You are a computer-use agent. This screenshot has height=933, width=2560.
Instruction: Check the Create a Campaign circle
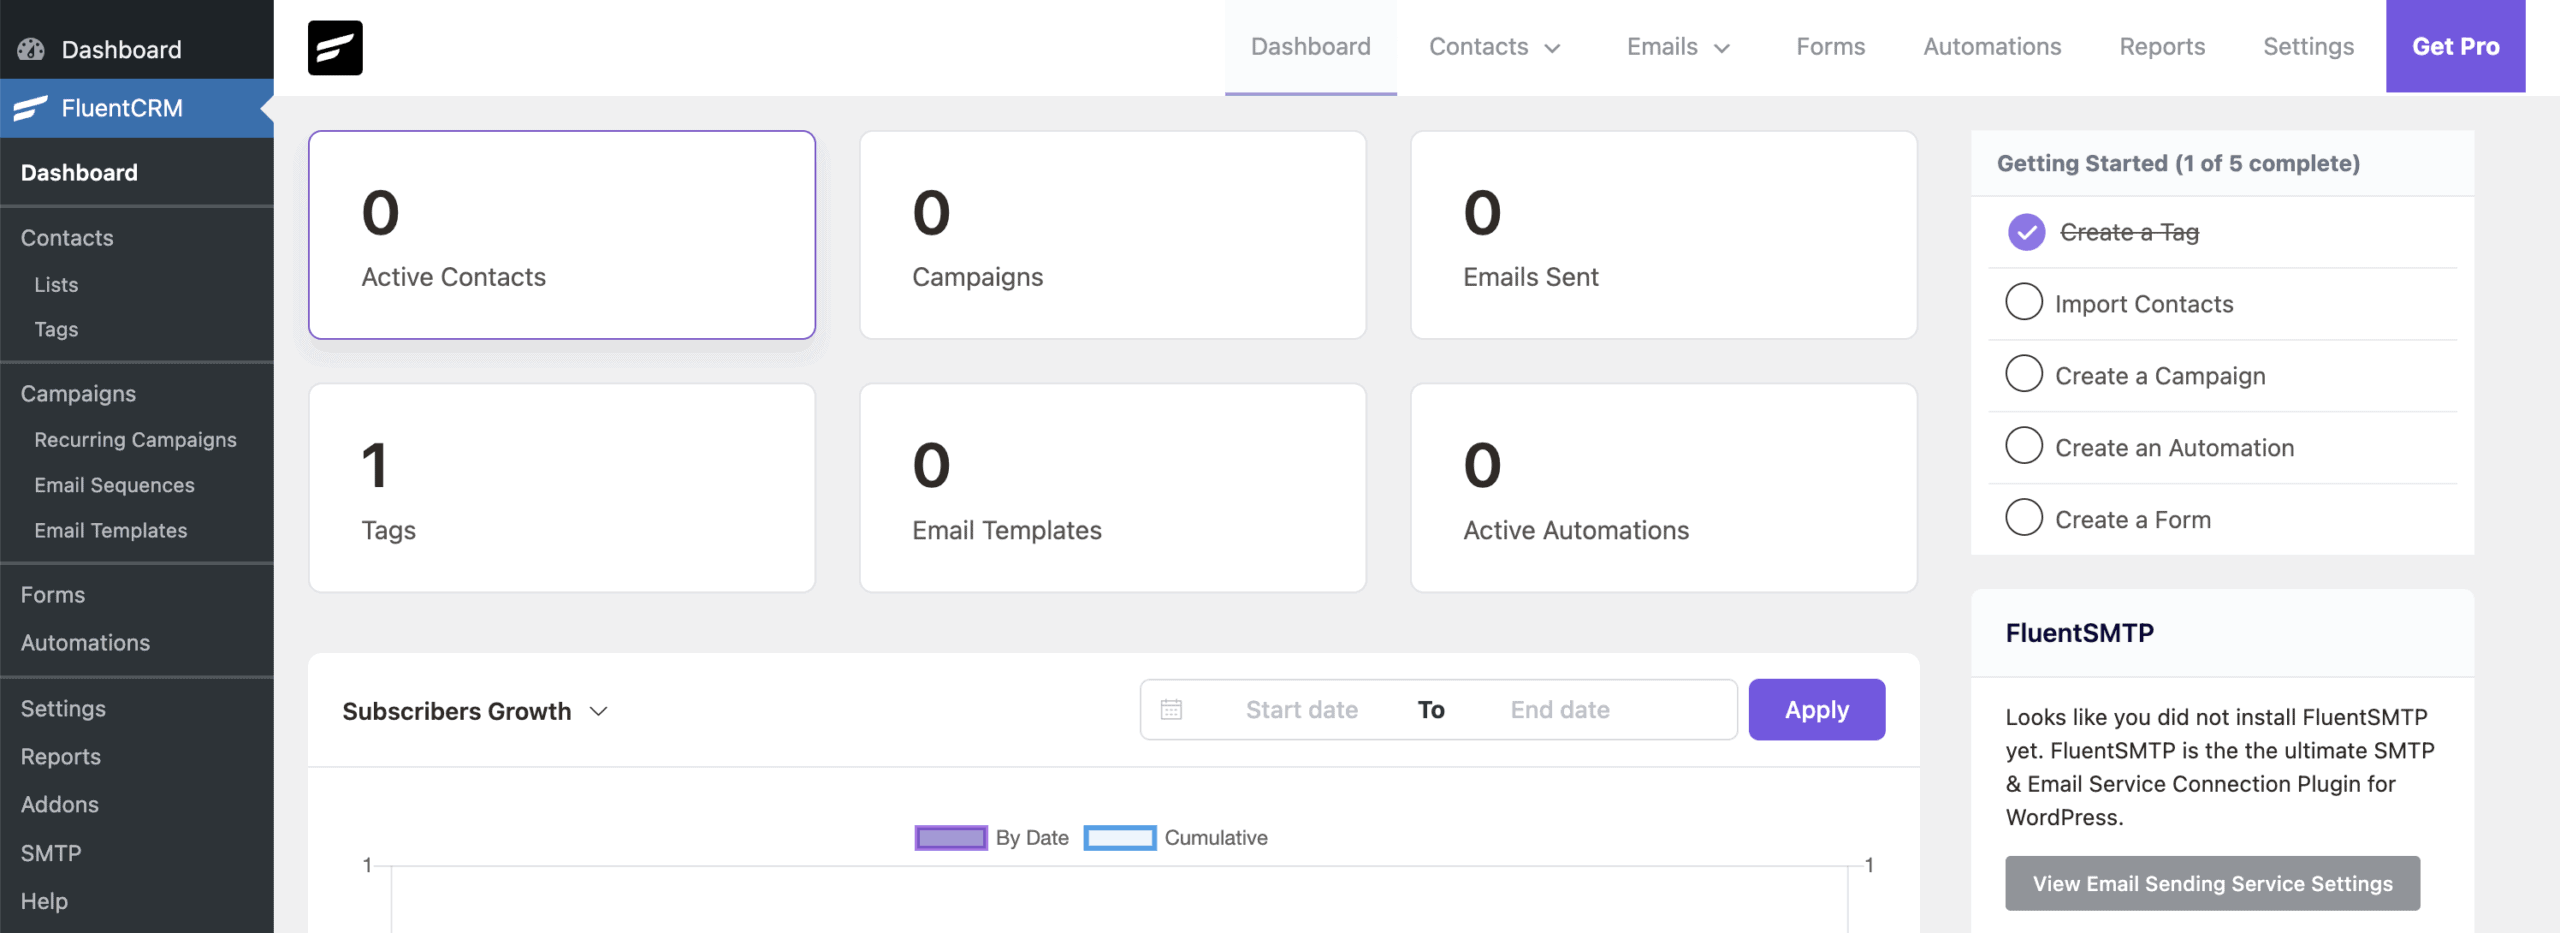(2025, 373)
